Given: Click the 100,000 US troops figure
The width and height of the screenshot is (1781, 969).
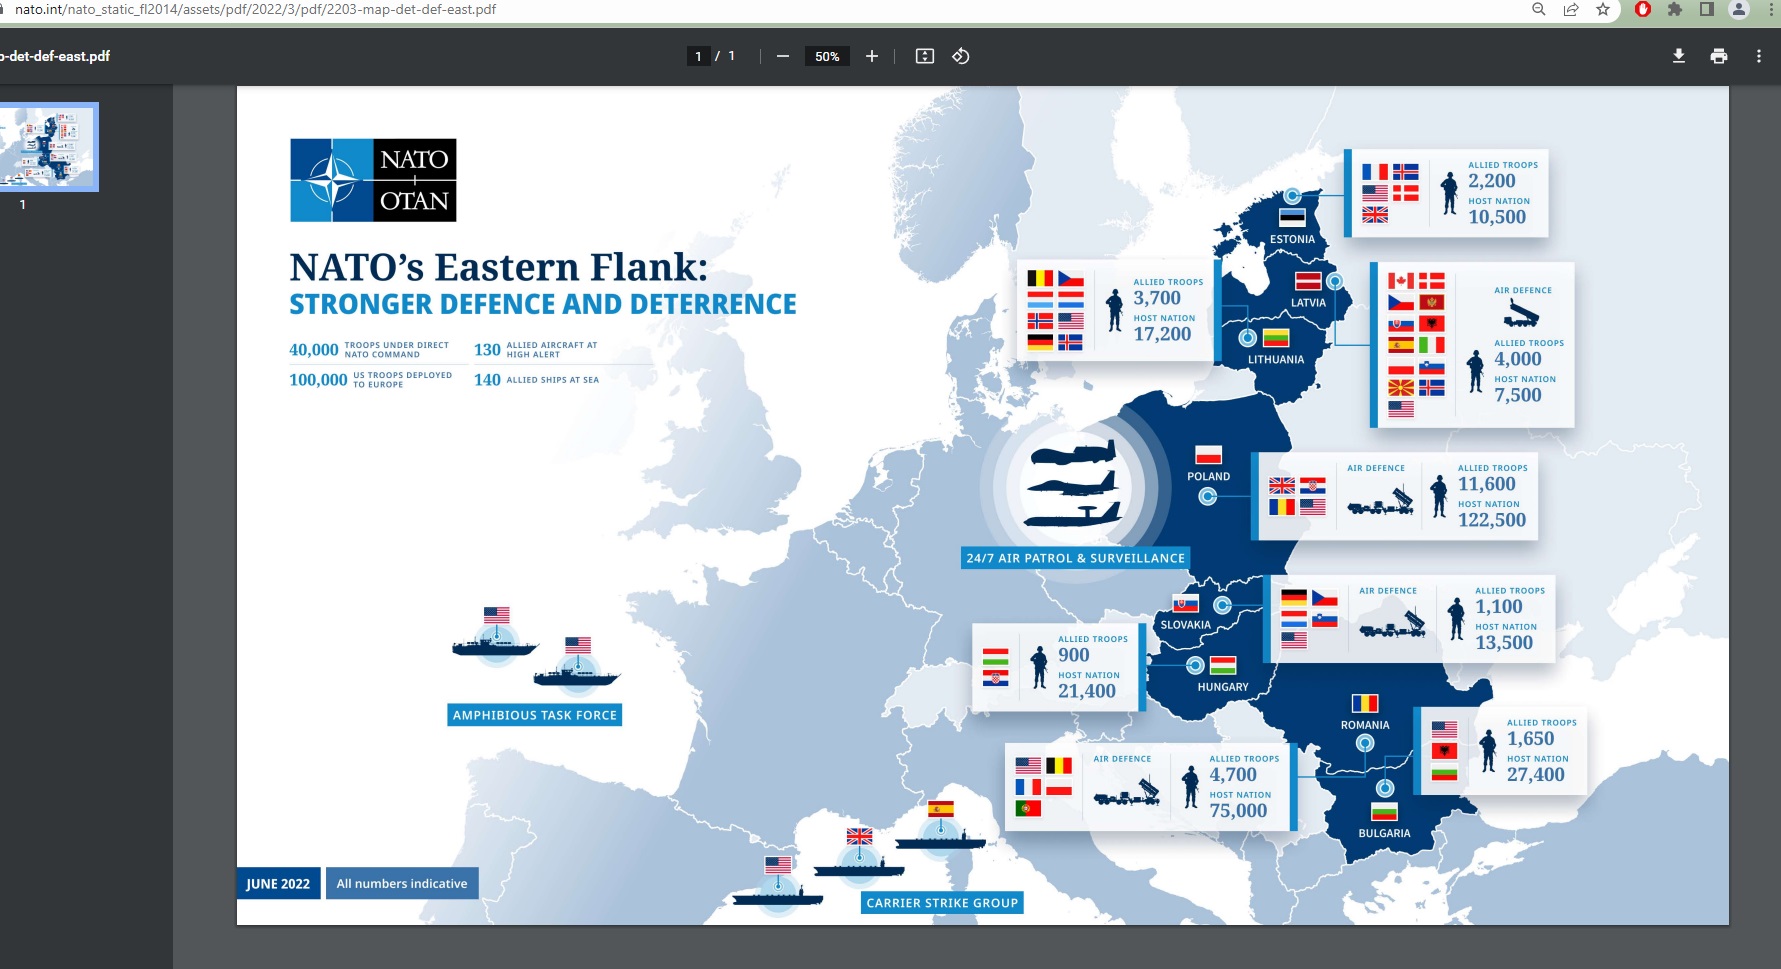Looking at the screenshot, I should pos(318,380).
